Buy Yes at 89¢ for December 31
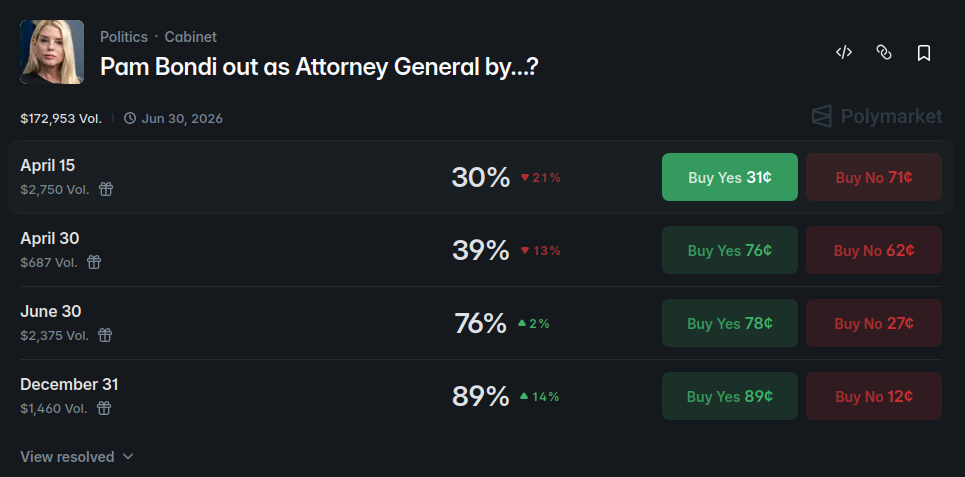The image size is (965, 477). coord(729,396)
